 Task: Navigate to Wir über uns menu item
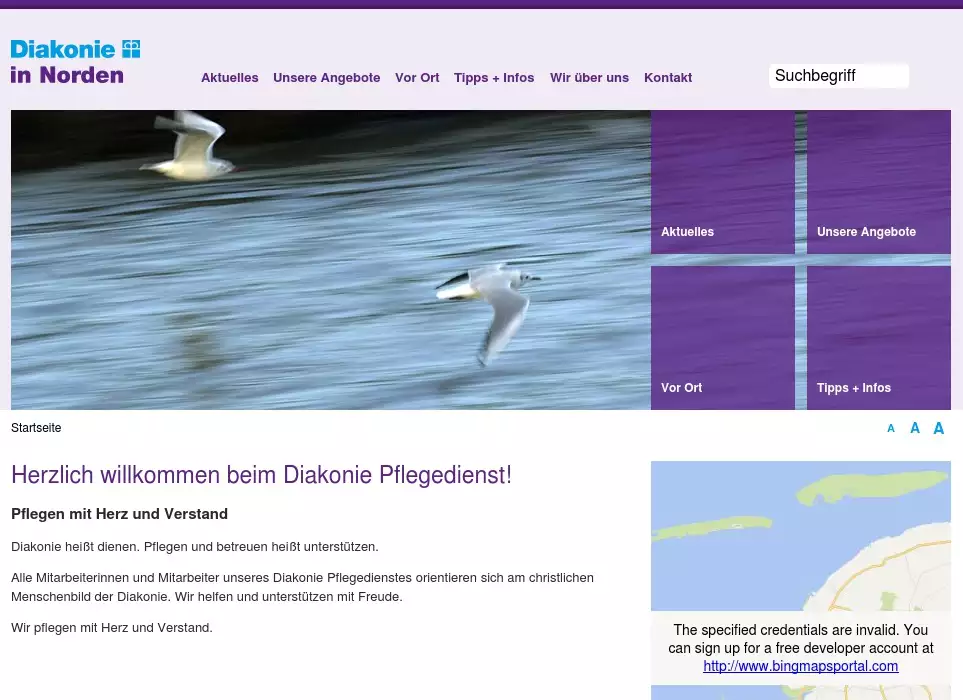[x=589, y=78]
